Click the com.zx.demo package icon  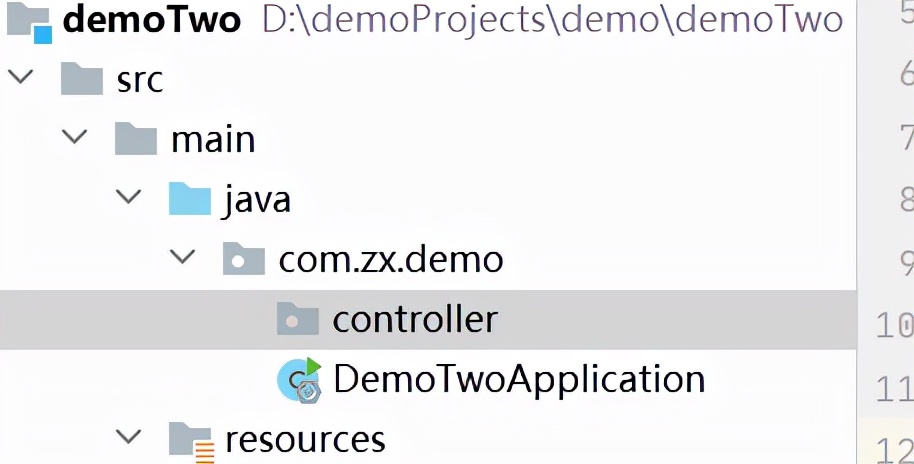point(244,259)
